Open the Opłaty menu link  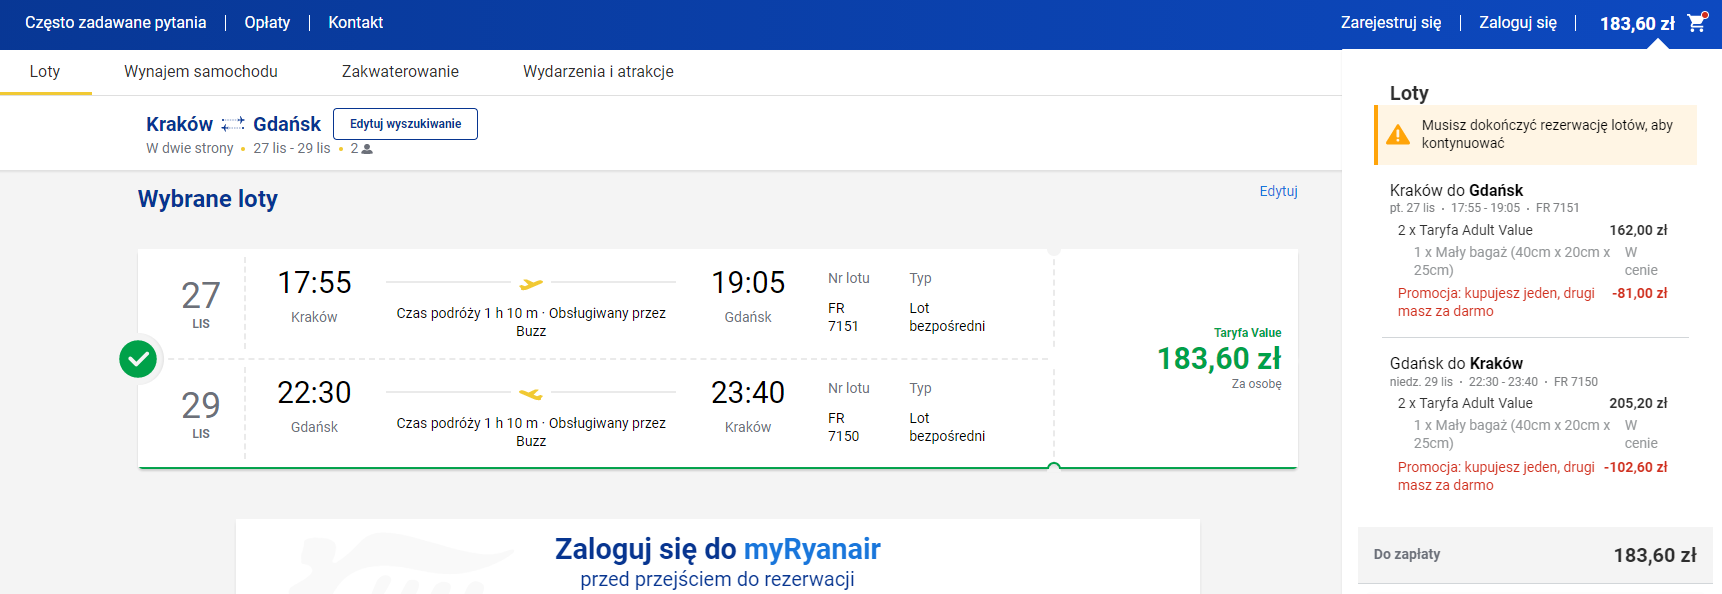click(267, 23)
